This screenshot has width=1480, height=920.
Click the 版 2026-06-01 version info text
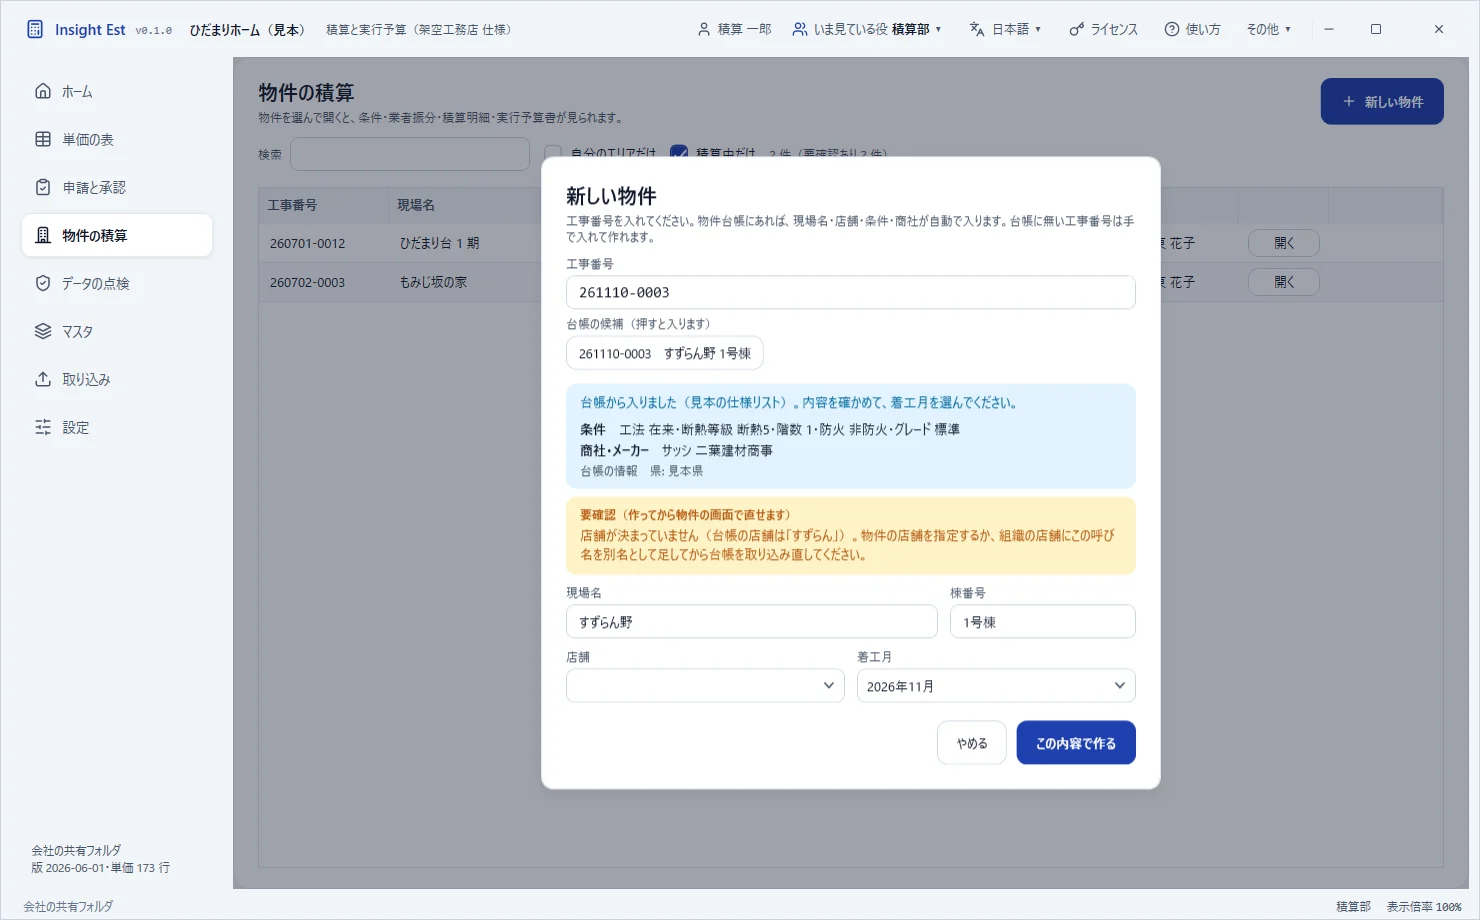pyautogui.click(x=100, y=868)
